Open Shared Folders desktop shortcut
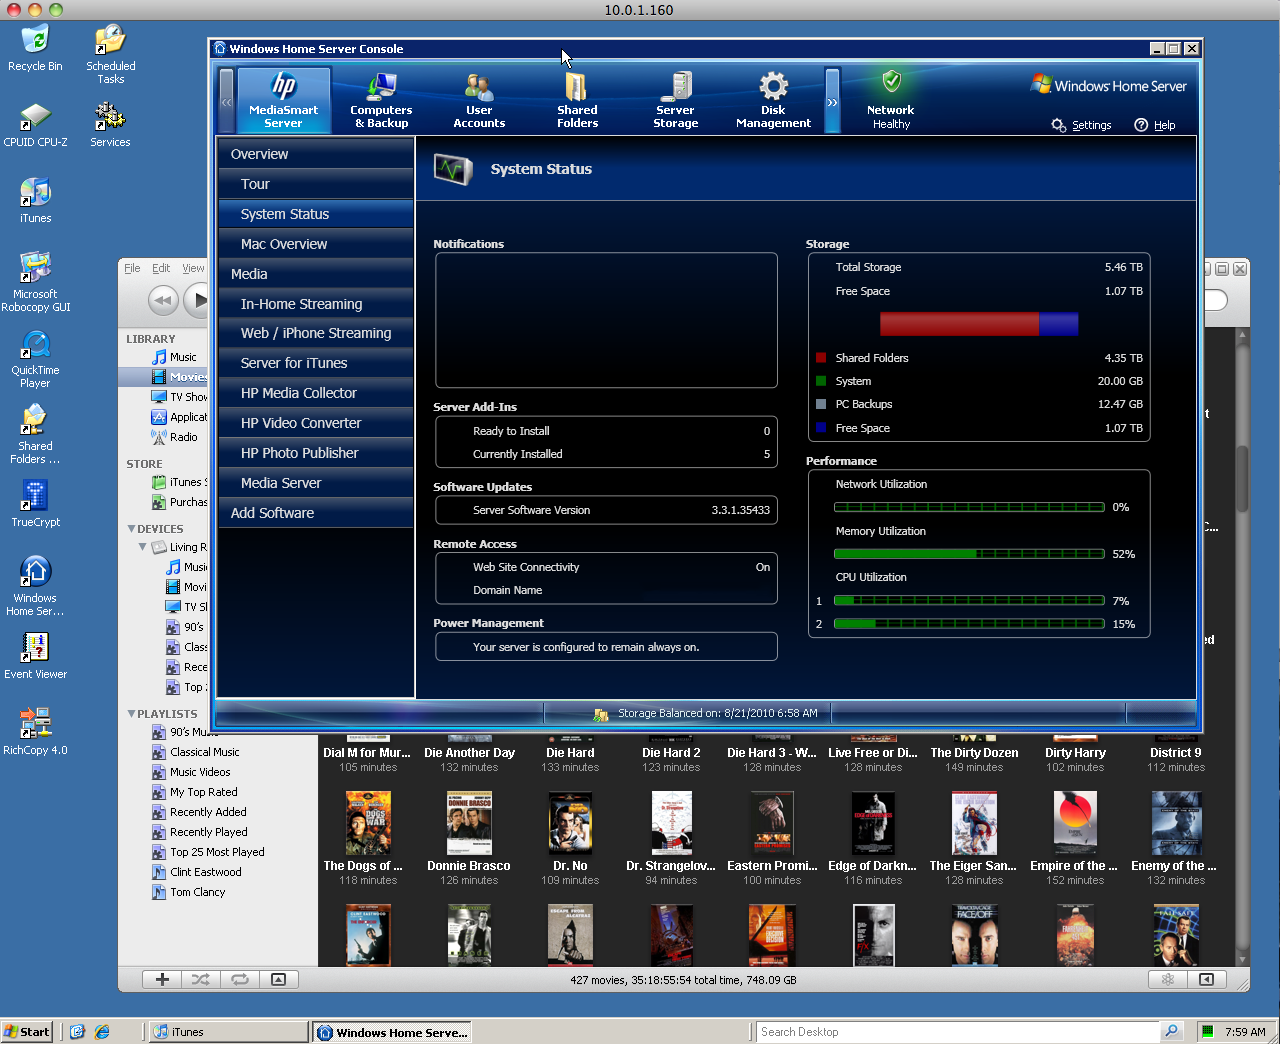Screen dimensions: 1280x1044 point(35,435)
